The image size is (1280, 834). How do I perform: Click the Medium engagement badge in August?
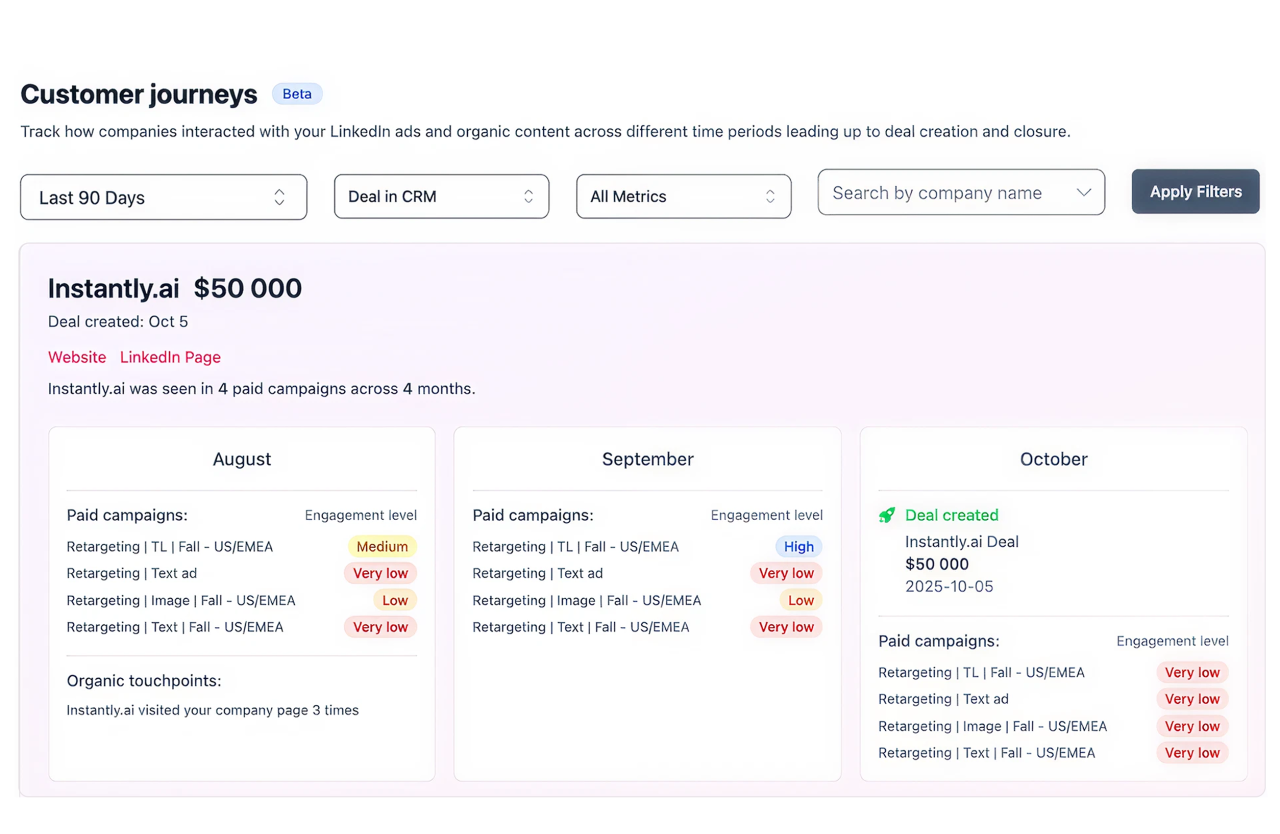[x=382, y=546]
